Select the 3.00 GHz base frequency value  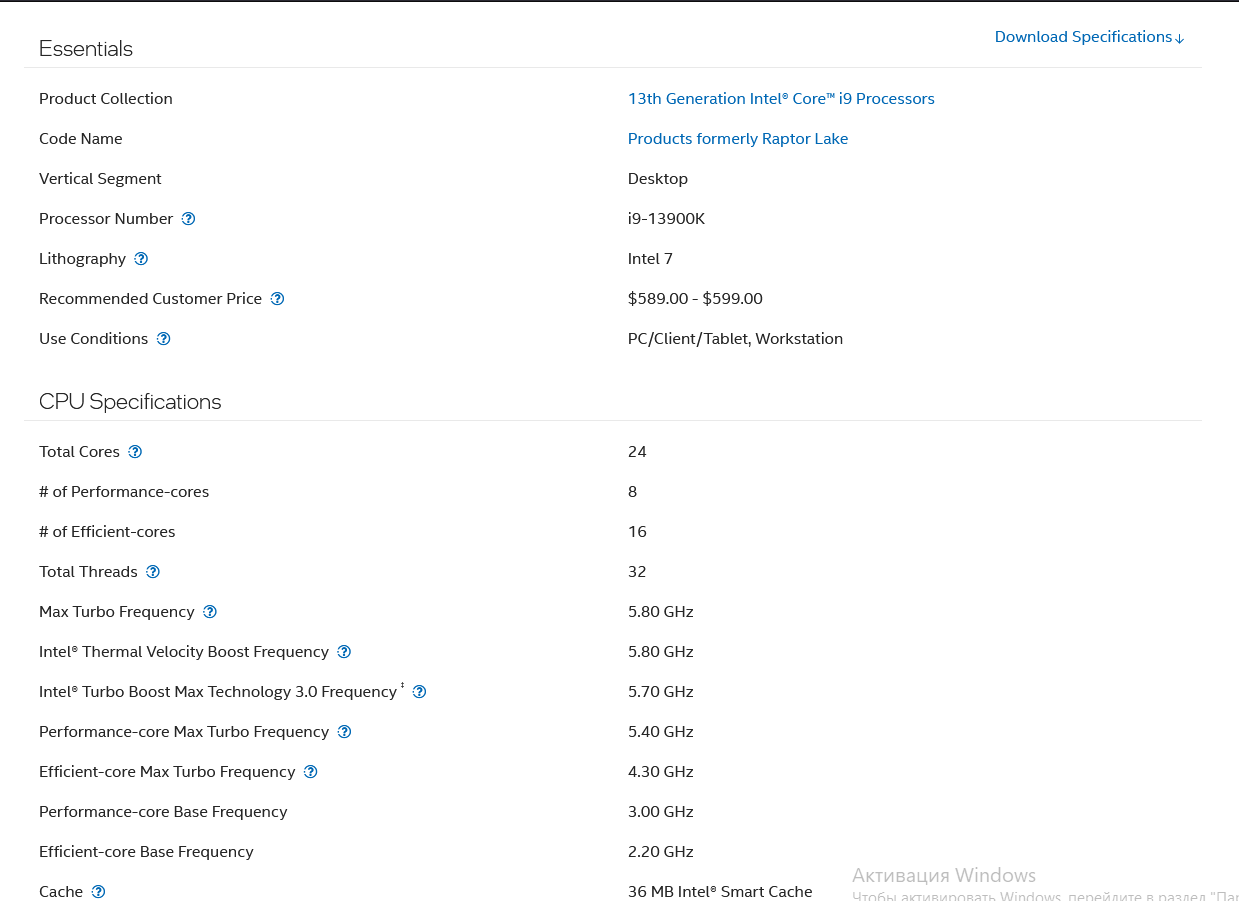tap(660, 812)
